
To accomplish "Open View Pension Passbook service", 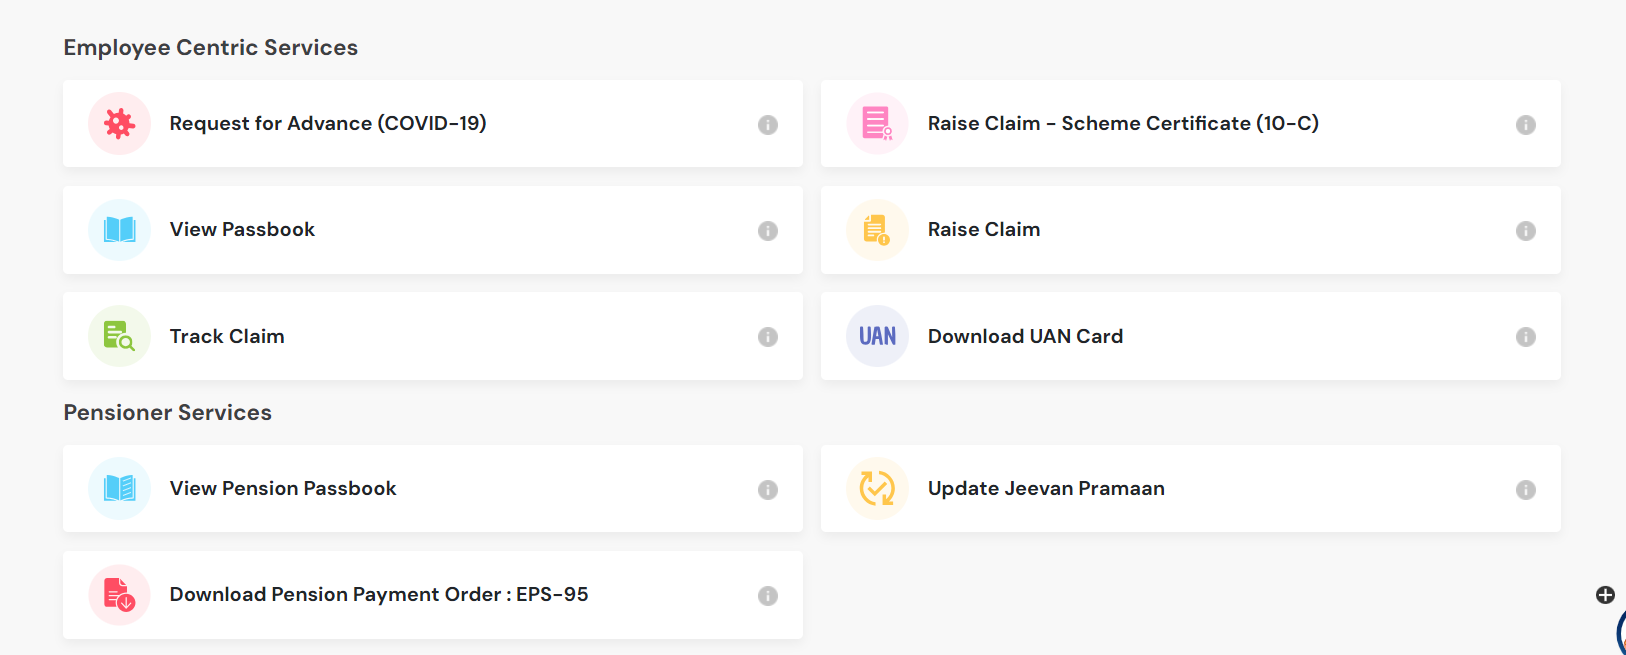I will tap(283, 488).
